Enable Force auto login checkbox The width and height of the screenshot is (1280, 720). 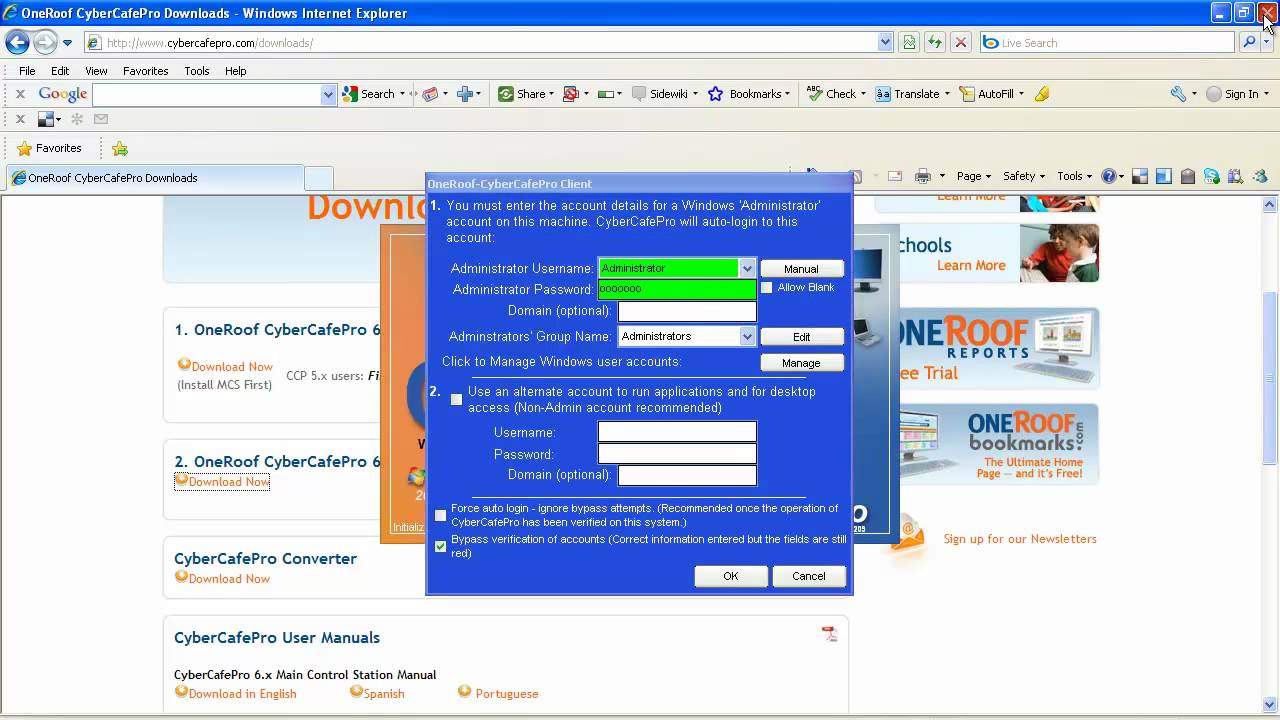pos(440,515)
